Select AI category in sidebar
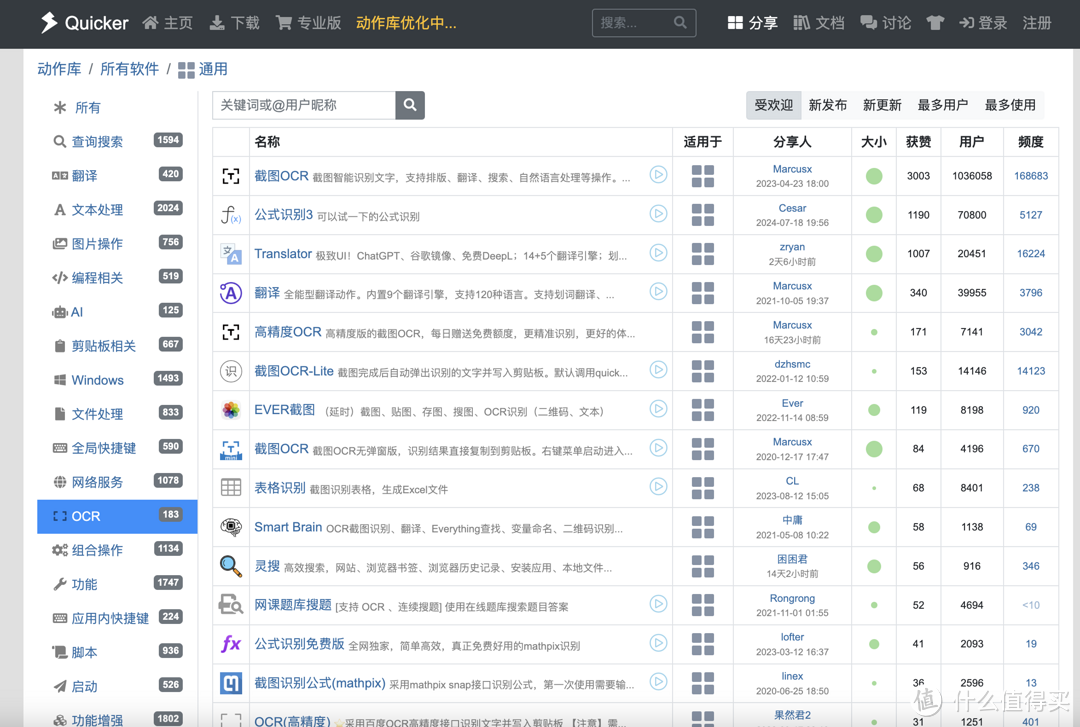Image resolution: width=1080 pixels, height=727 pixels. [x=117, y=311]
